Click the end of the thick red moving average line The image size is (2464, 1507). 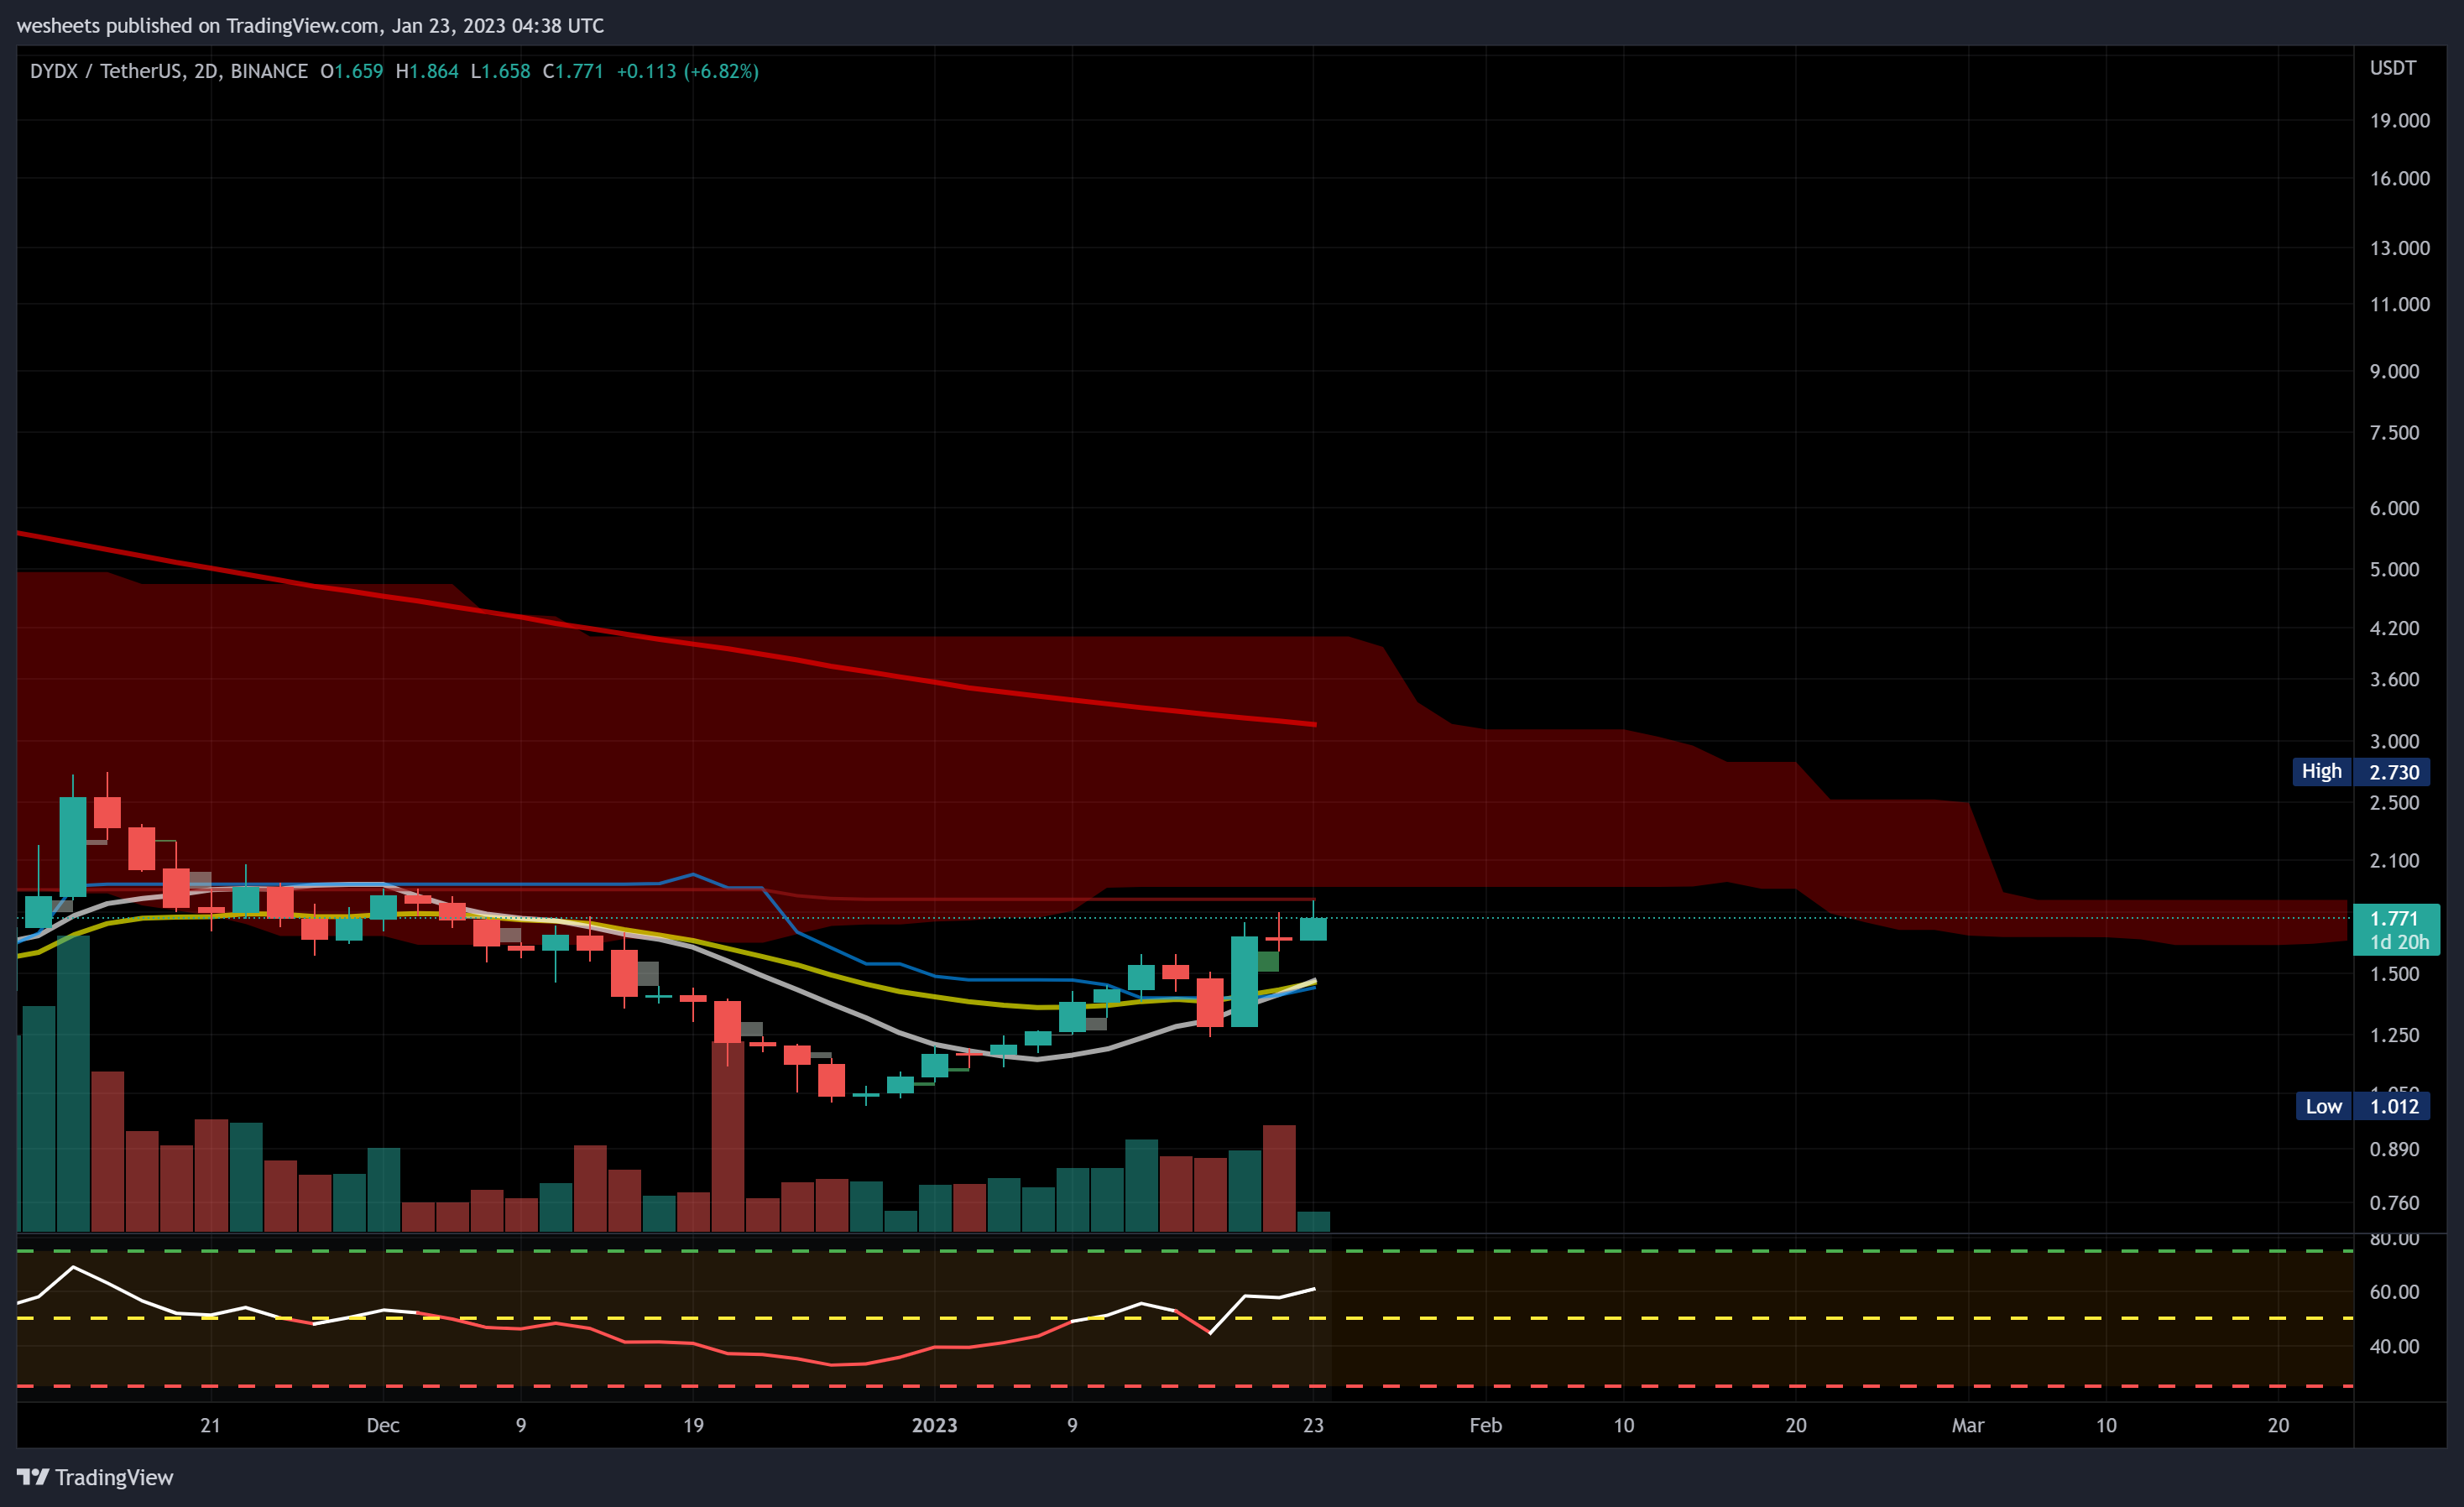point(1314,724)
